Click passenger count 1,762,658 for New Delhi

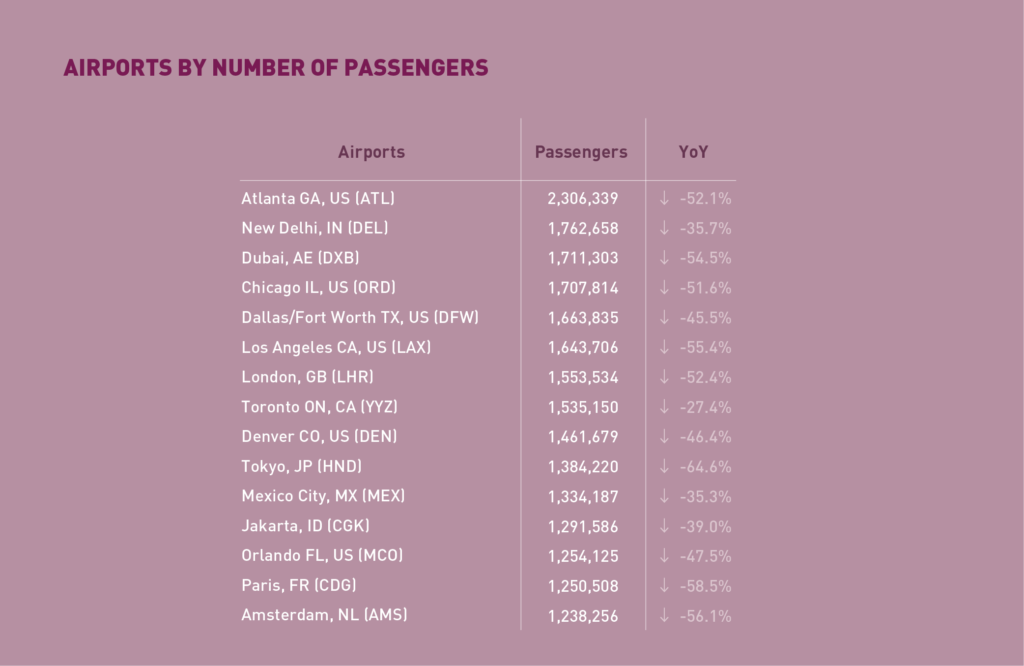[x=583, y=228]
